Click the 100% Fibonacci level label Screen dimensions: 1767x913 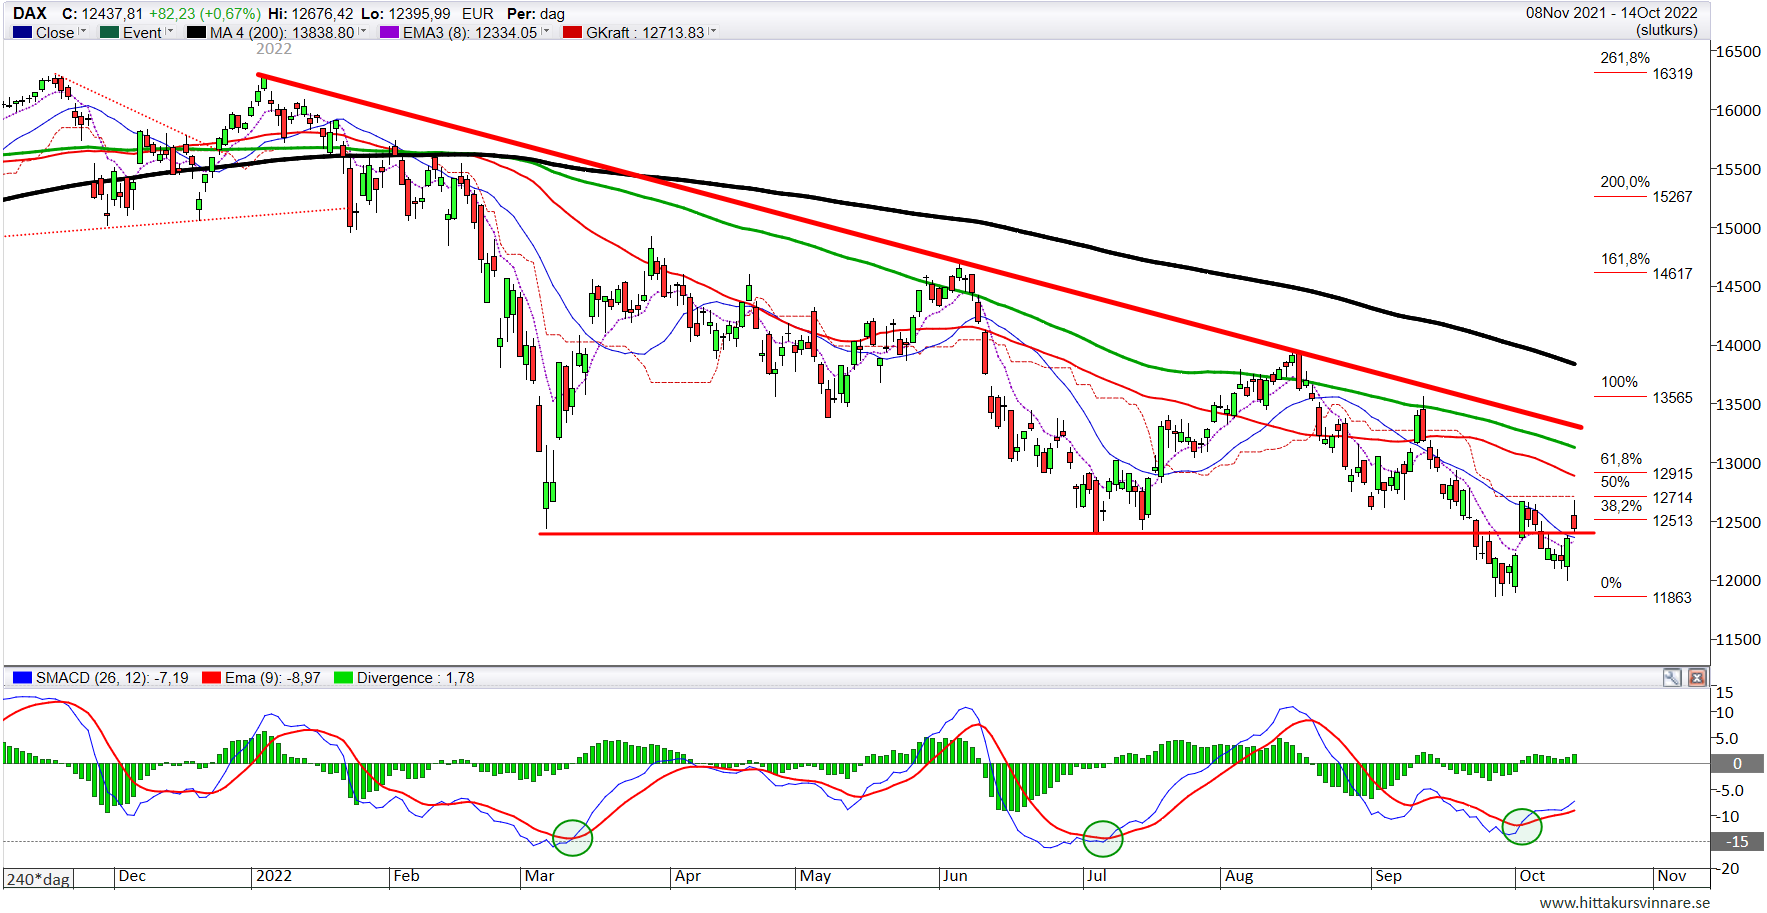tap(1619, 382)
